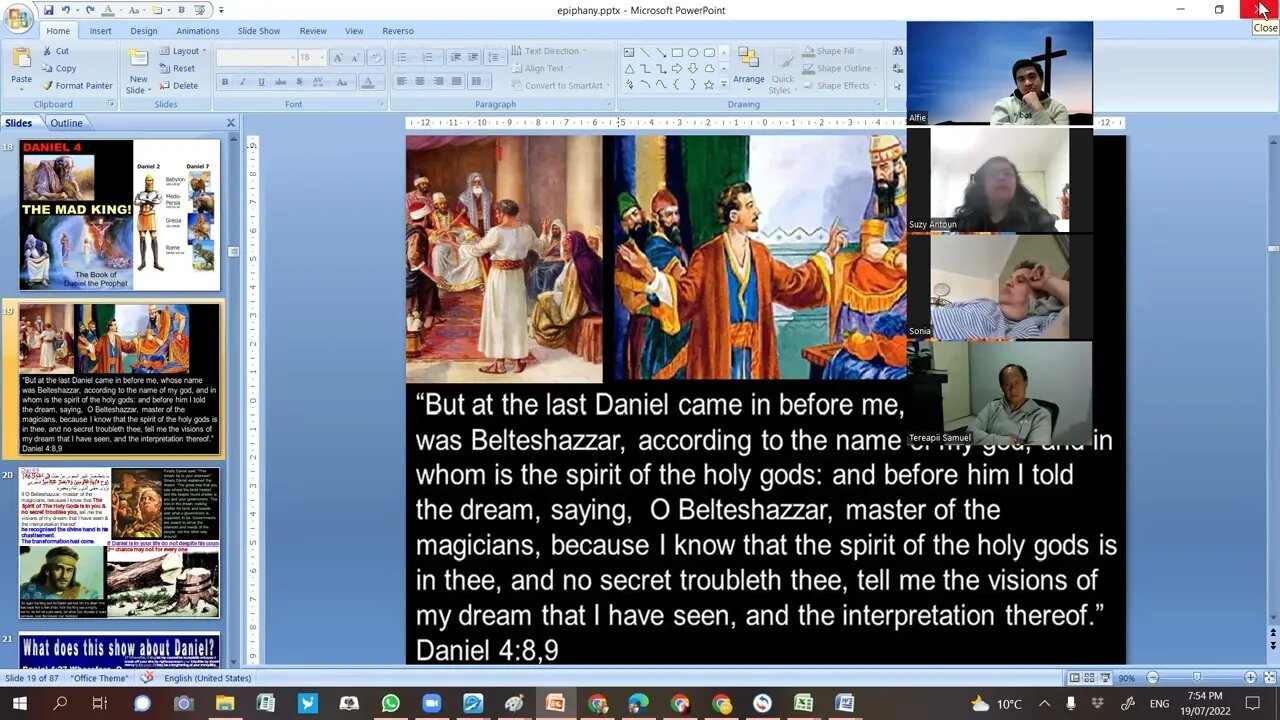The width and height of the screenshot is (1280, 720).
Task: Open Zoom app from taskbar
Action: click(432, 704)
